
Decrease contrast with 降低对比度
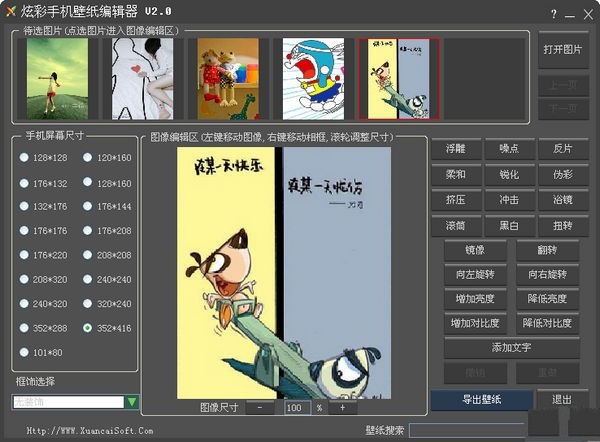(547, 323)
